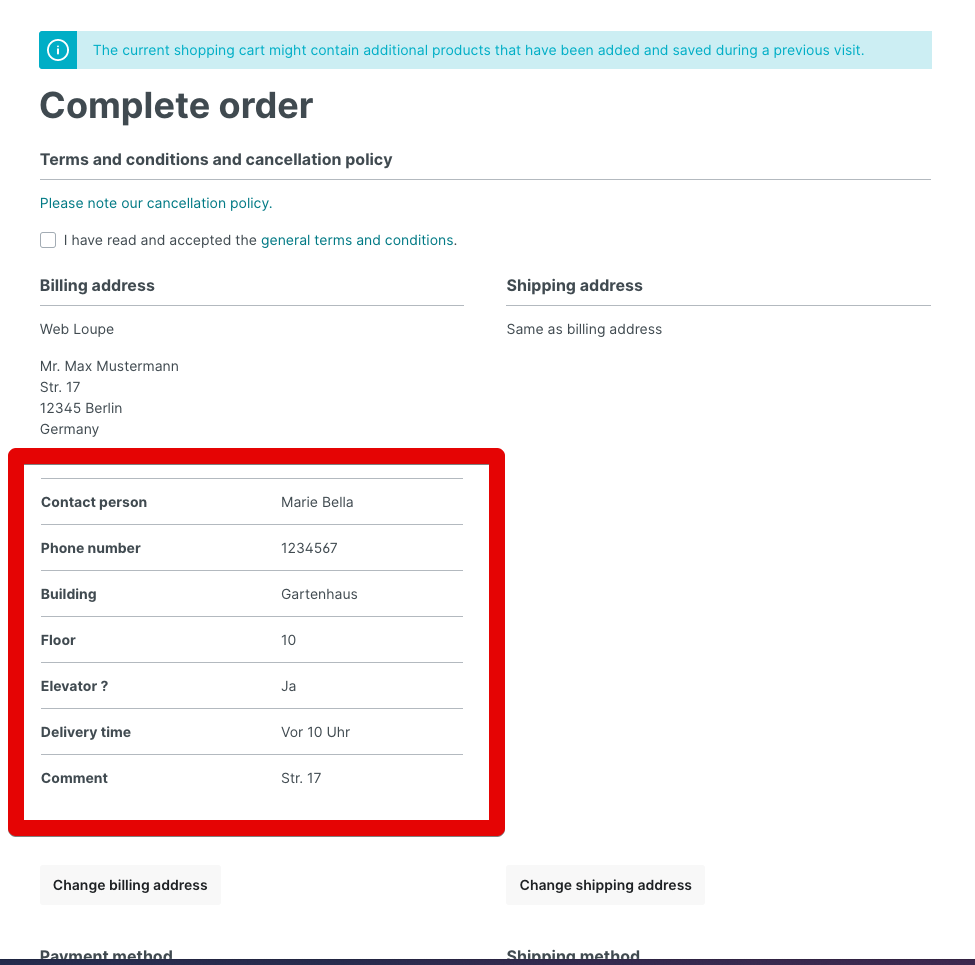
Task: Click the Delivery time value Vor 10 Uhr
Action: coord(315,732)
